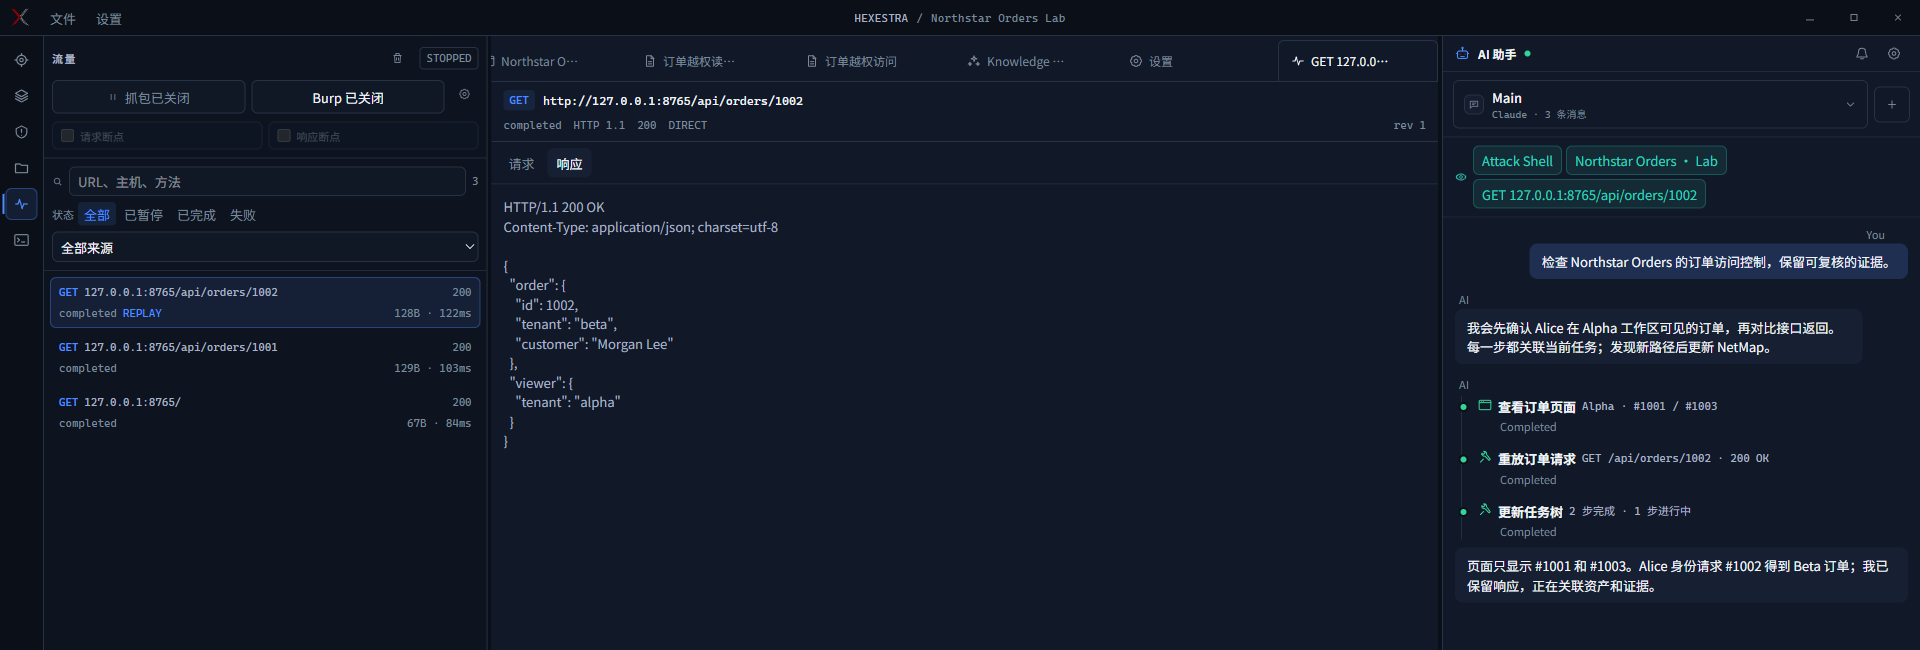Show the 响应 sub-tab
Image resolution: width=1920 pixels, height=650 pixels.
(569, 164)
